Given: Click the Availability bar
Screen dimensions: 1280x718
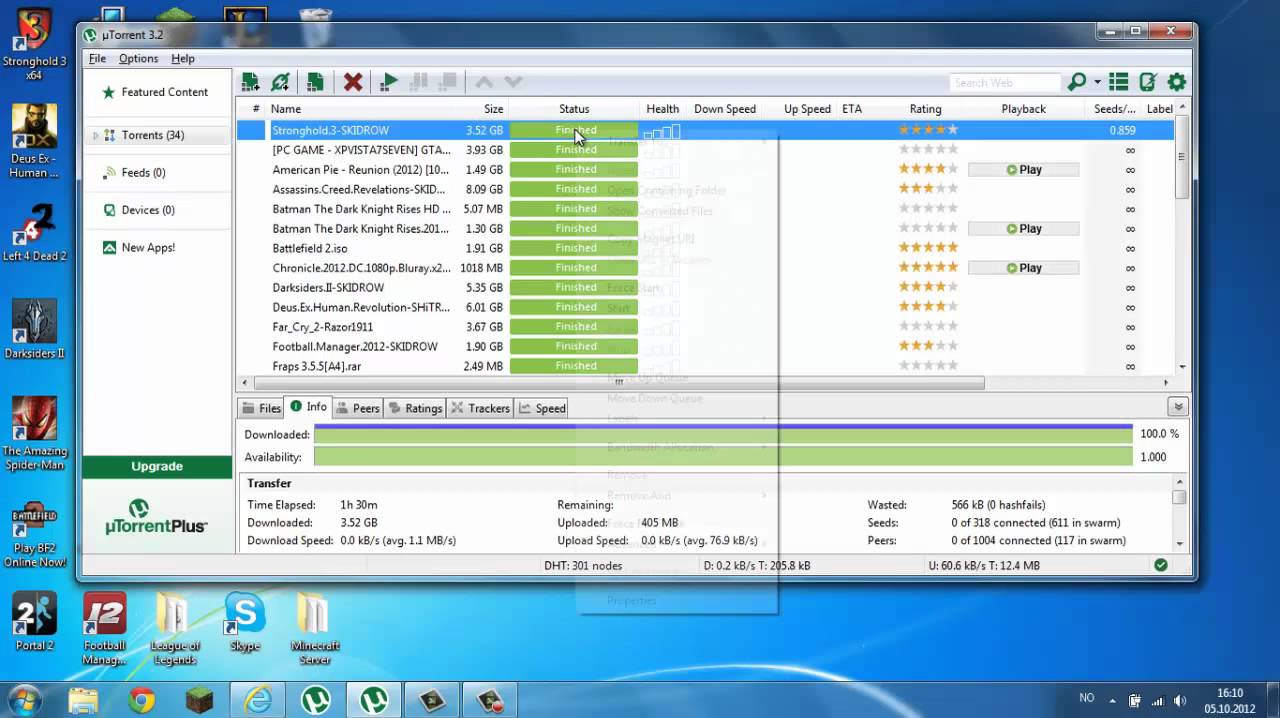Looking at the screenshot, I should click(x=723, y=457).
